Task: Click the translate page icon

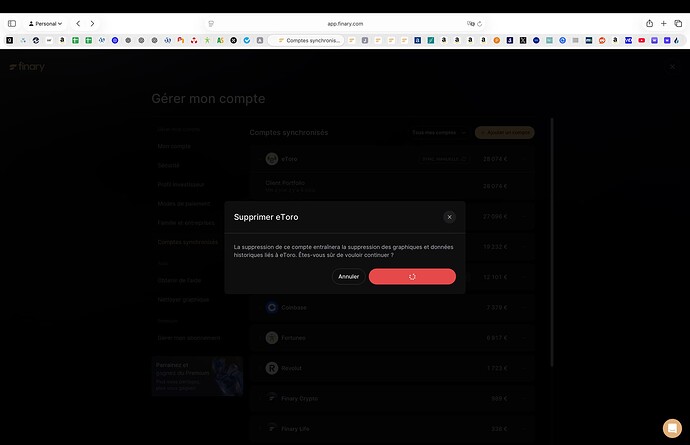Action: coord(470,24)
